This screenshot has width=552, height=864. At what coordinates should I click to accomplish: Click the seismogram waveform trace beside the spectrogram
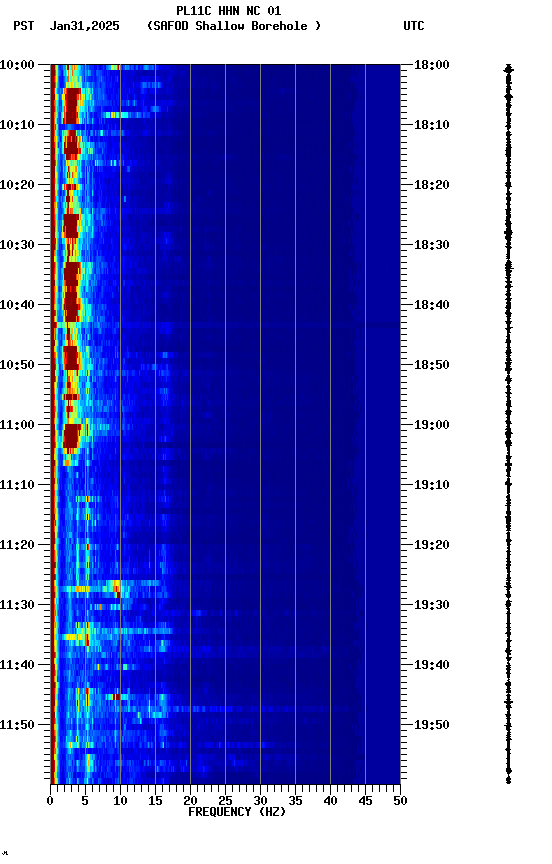(508, 424)
